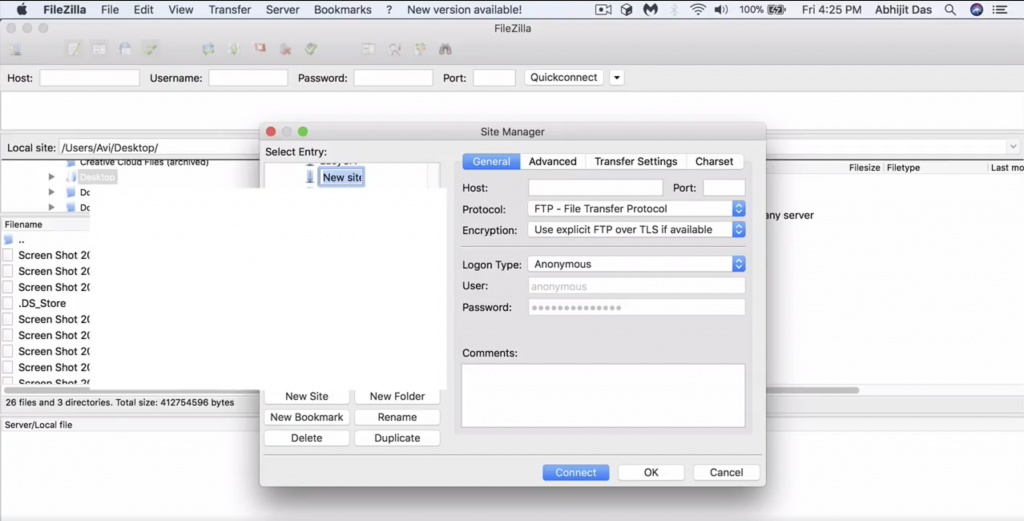Open the path dropdown at the right edge
This screenshot has height=521, width=1024.
[1013, 147]
